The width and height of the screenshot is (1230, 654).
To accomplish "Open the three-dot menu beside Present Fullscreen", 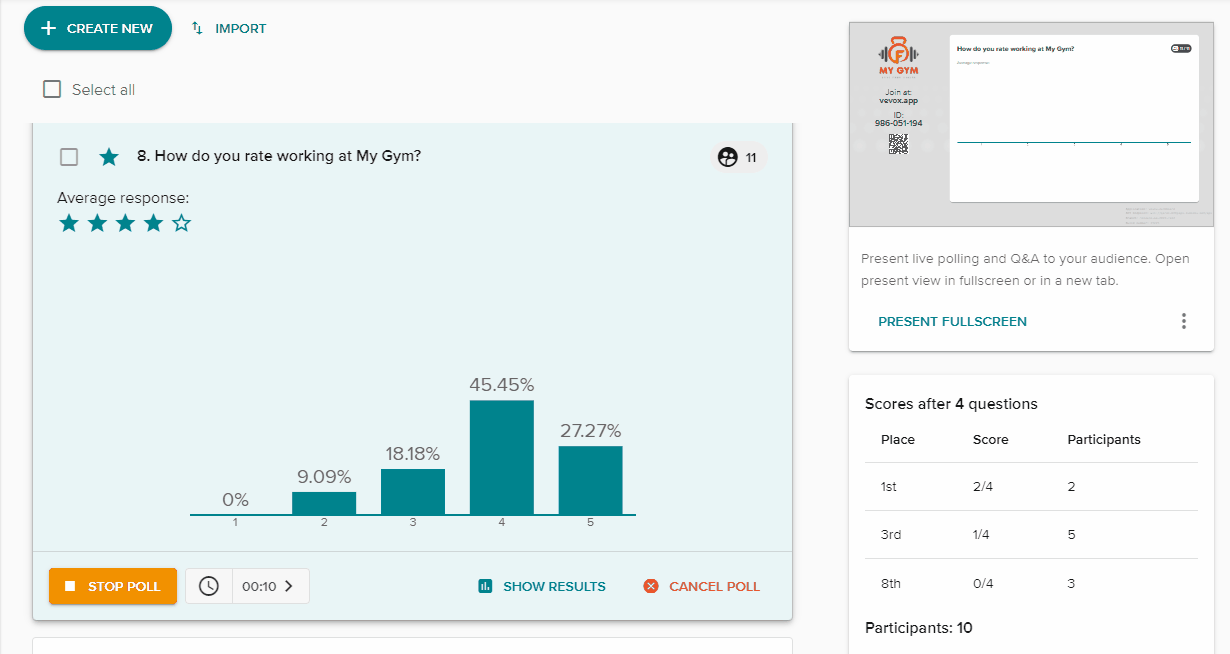I will click(x=1183, y=321).
